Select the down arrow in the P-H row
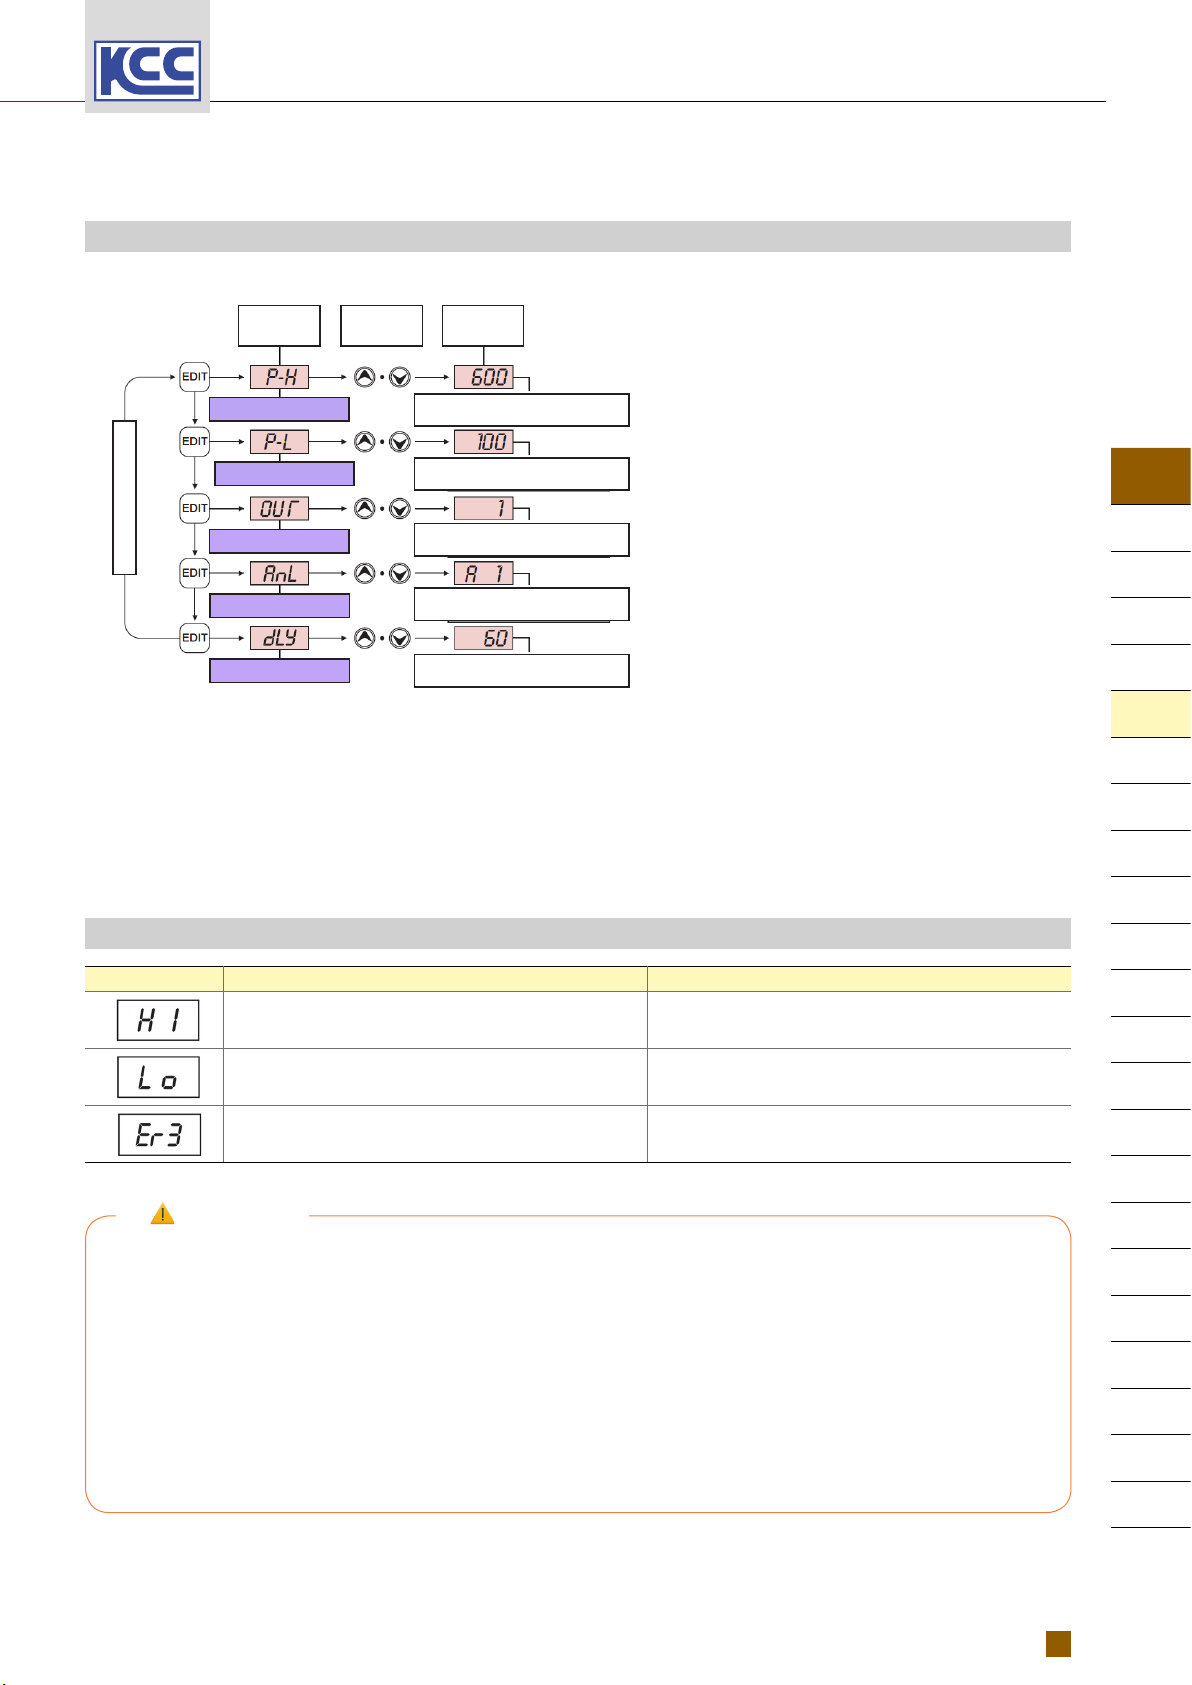 400,378
